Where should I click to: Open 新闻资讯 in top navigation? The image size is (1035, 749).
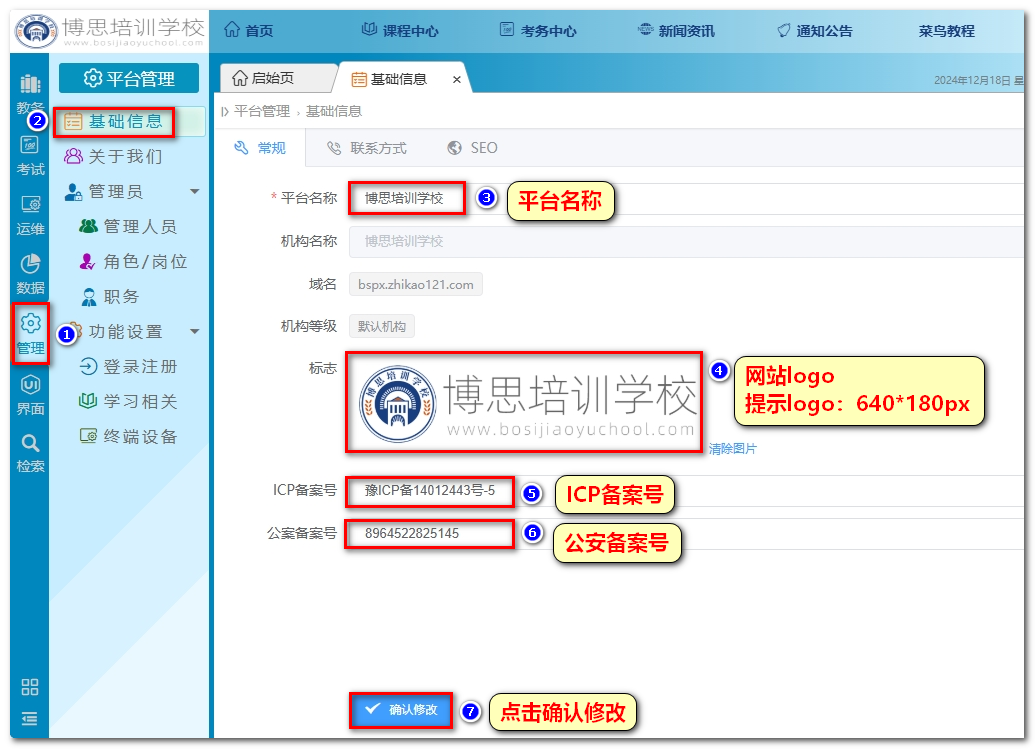(x=676, y=30)
